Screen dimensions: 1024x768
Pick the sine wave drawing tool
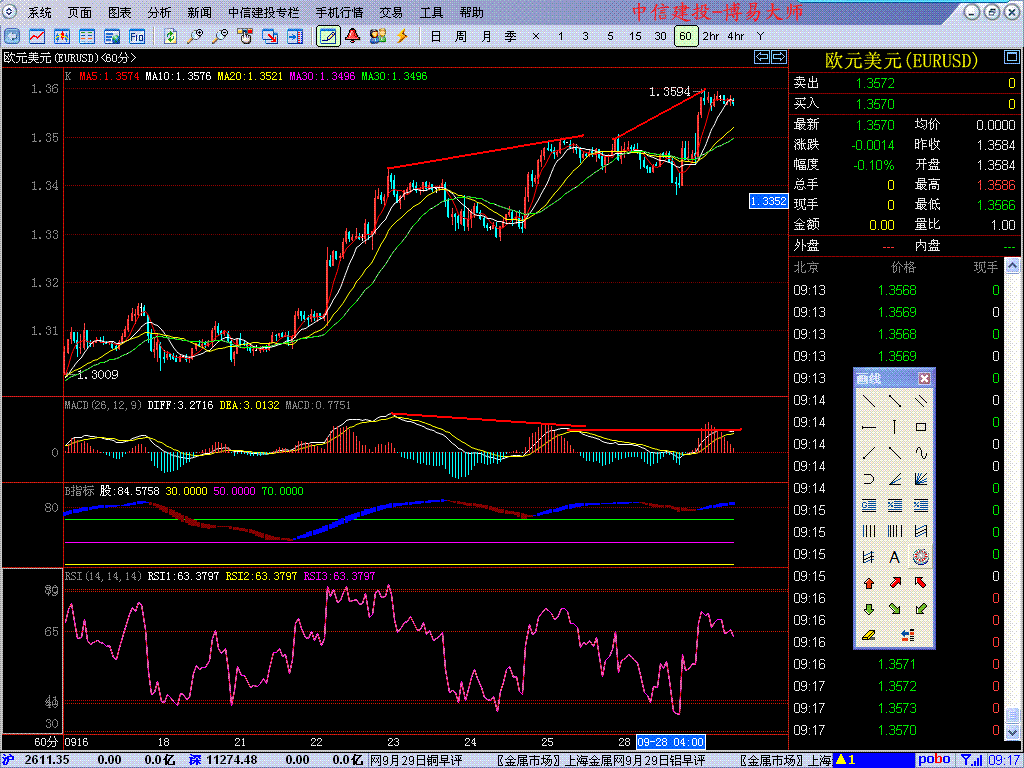click(x=921, y=453)
